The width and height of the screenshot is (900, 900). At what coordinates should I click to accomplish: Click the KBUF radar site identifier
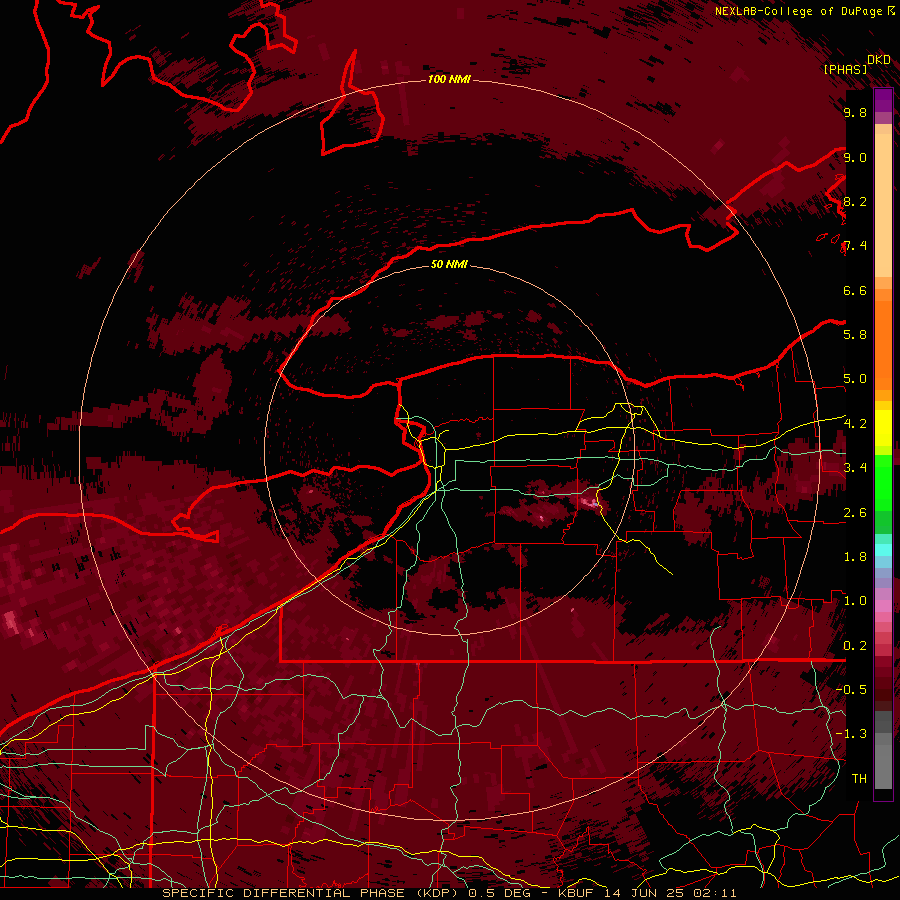click(x=576, y=893)
